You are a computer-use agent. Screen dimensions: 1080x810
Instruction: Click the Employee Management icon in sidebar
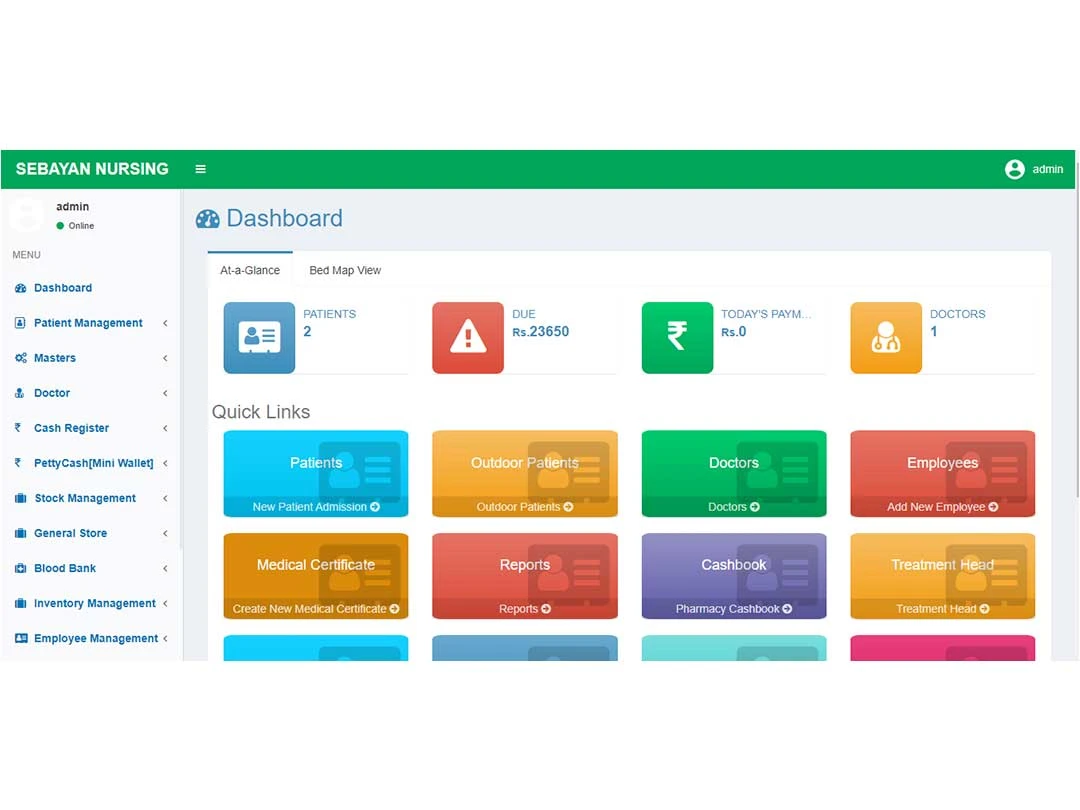pos(23,638)
